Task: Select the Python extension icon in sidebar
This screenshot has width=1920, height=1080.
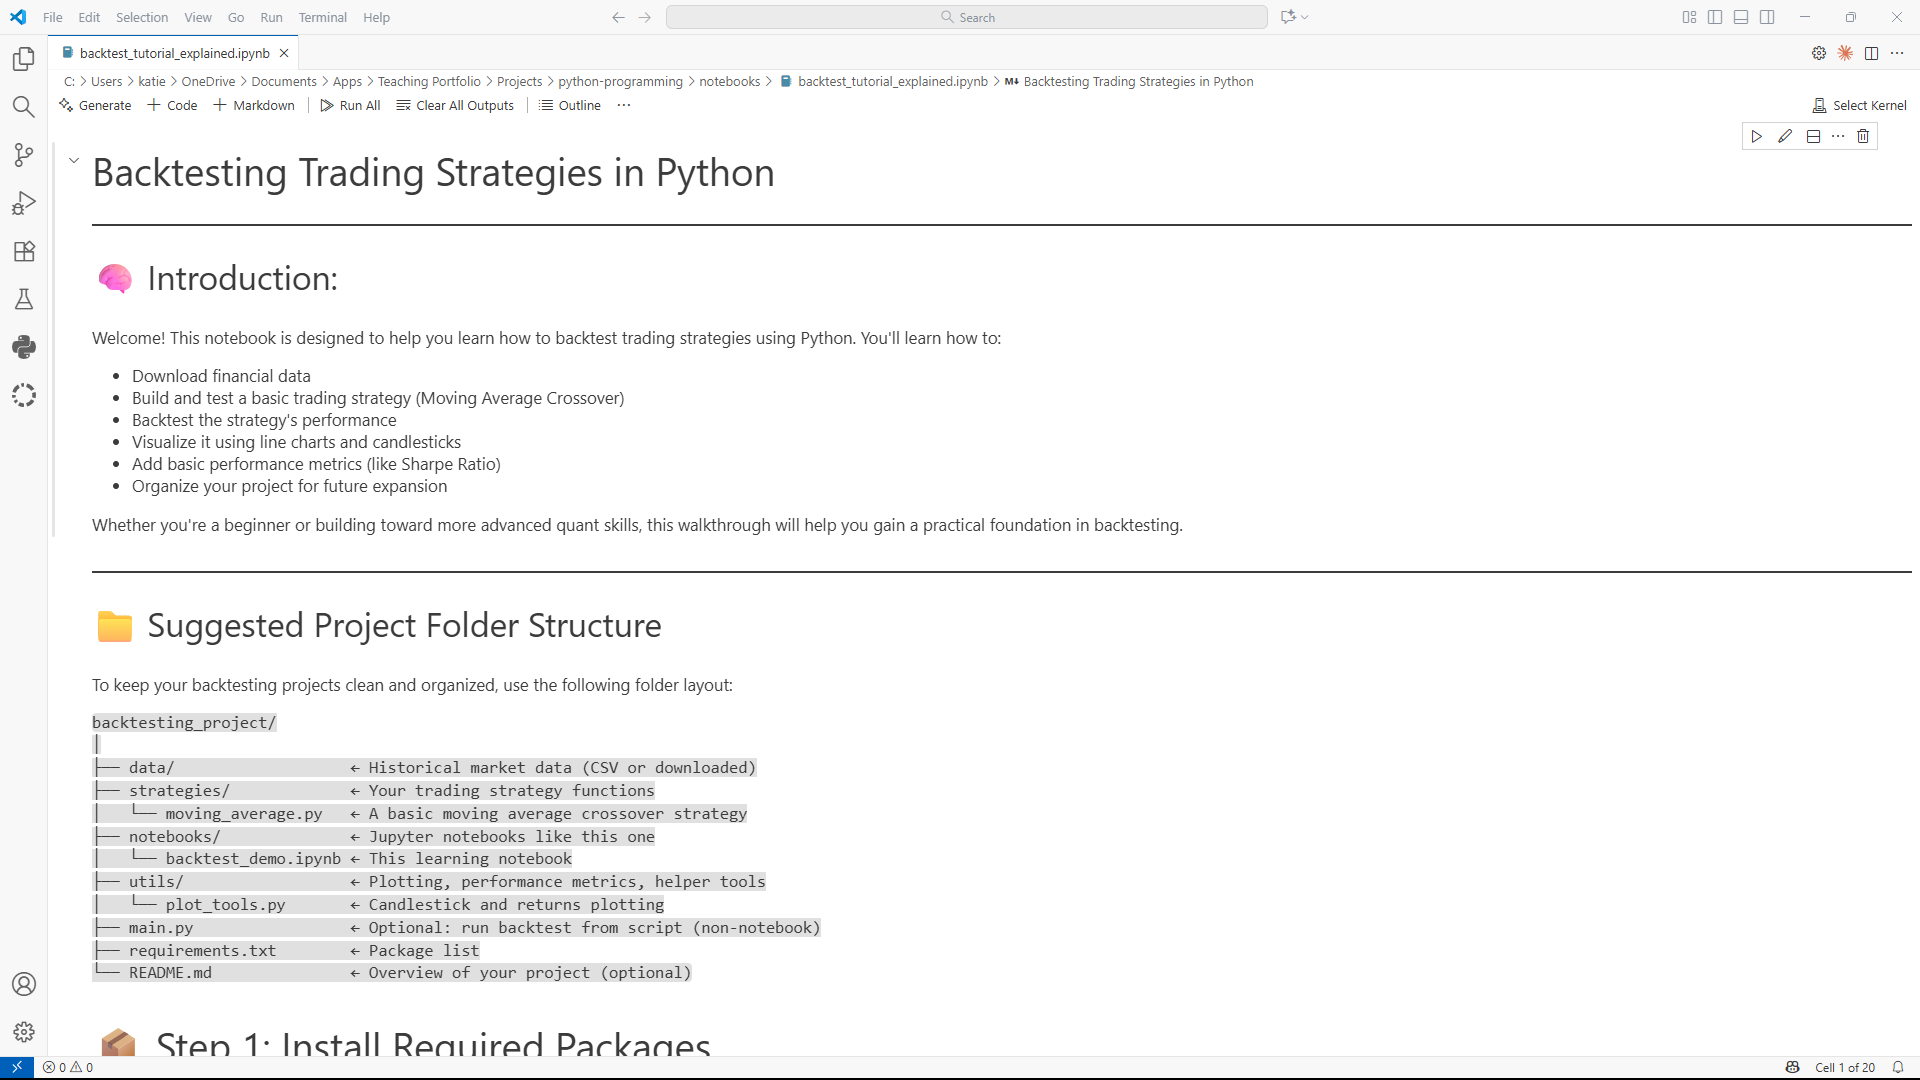Action: (x=23, y=347)
